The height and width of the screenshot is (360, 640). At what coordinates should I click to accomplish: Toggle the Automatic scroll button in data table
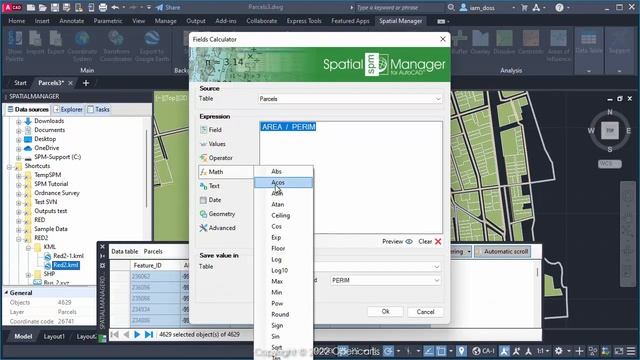click(502, 252)
